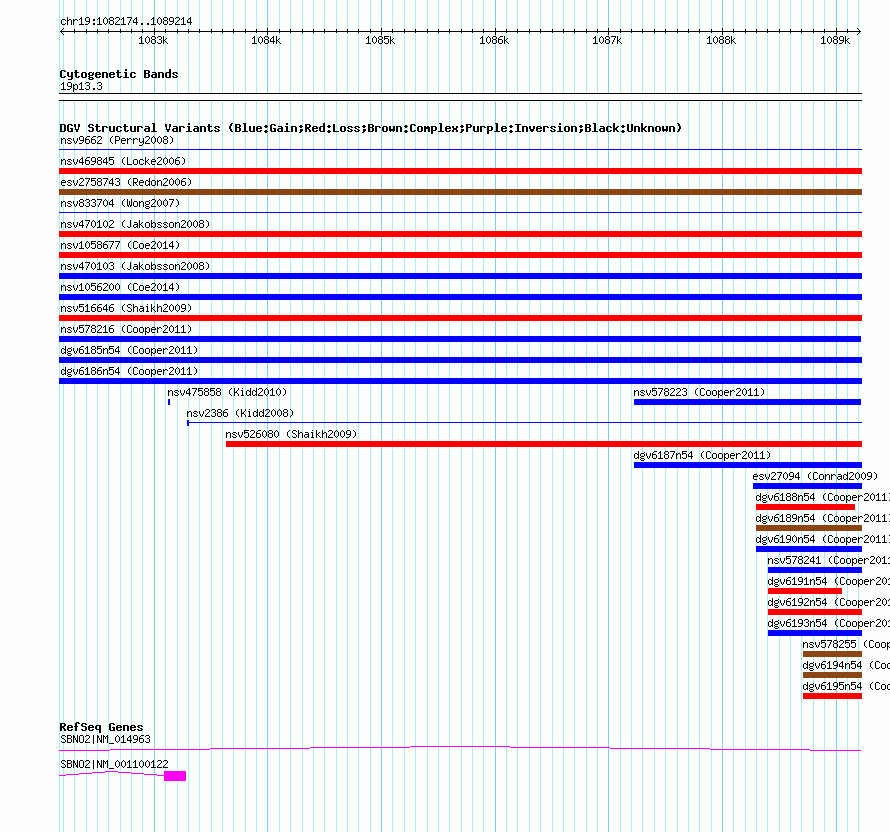Click the blue nsv1056200 (Coe2014) gain bar
The width and height of the screenshot is (890, 832).
tap(460, 297)
